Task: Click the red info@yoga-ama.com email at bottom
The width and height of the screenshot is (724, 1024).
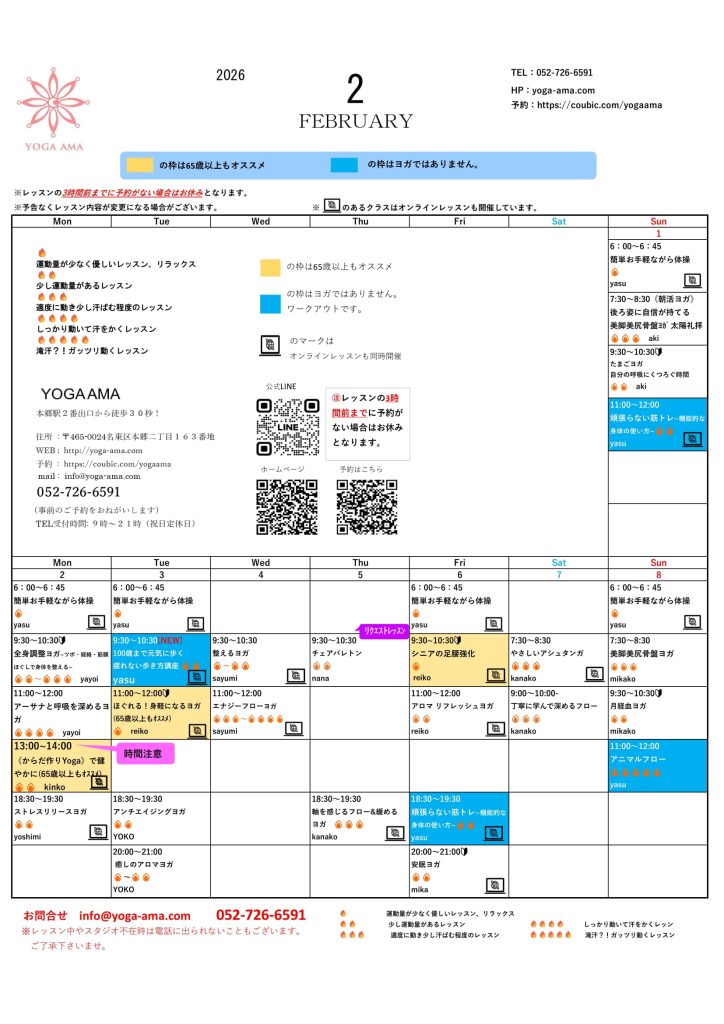Action: pos(134,915)
